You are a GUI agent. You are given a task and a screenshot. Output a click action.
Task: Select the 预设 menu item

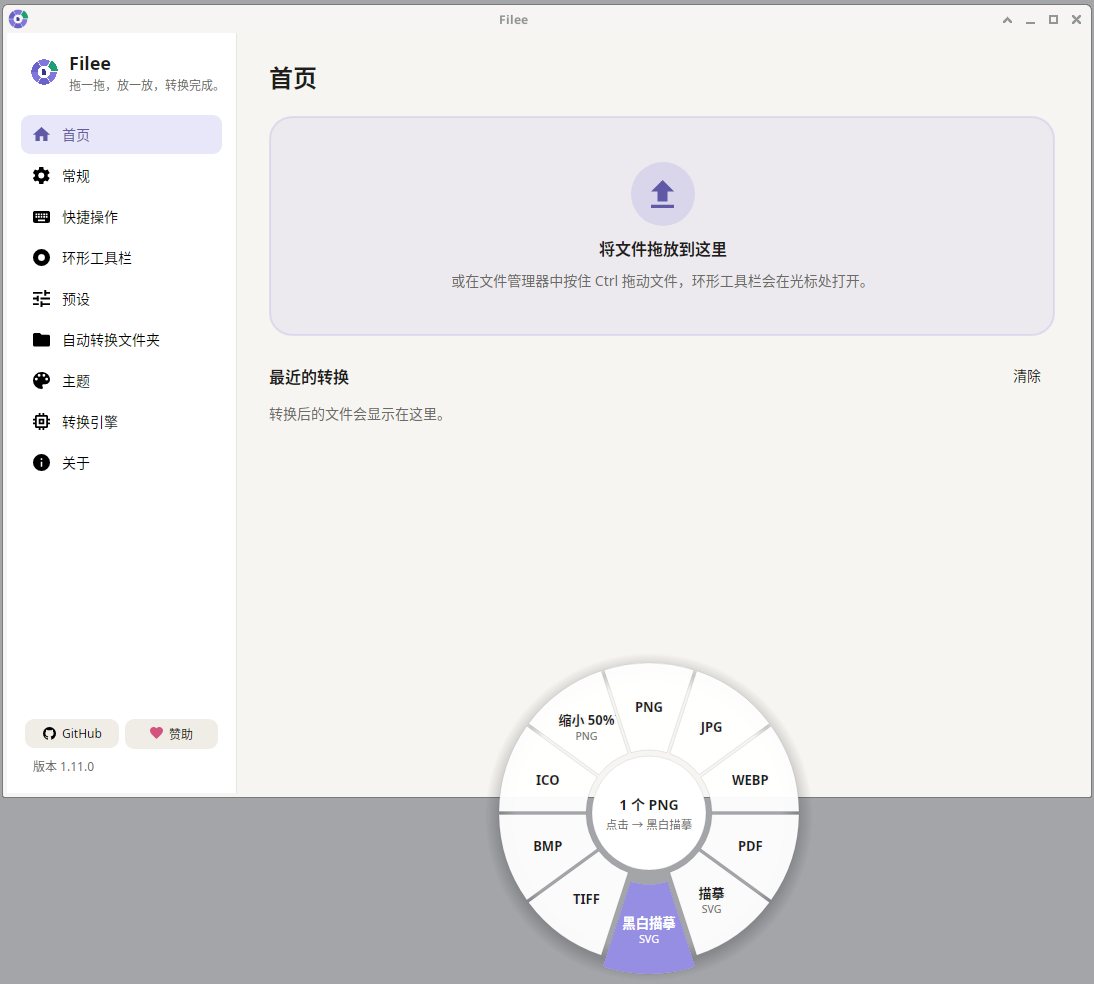[x=121, y=299]
